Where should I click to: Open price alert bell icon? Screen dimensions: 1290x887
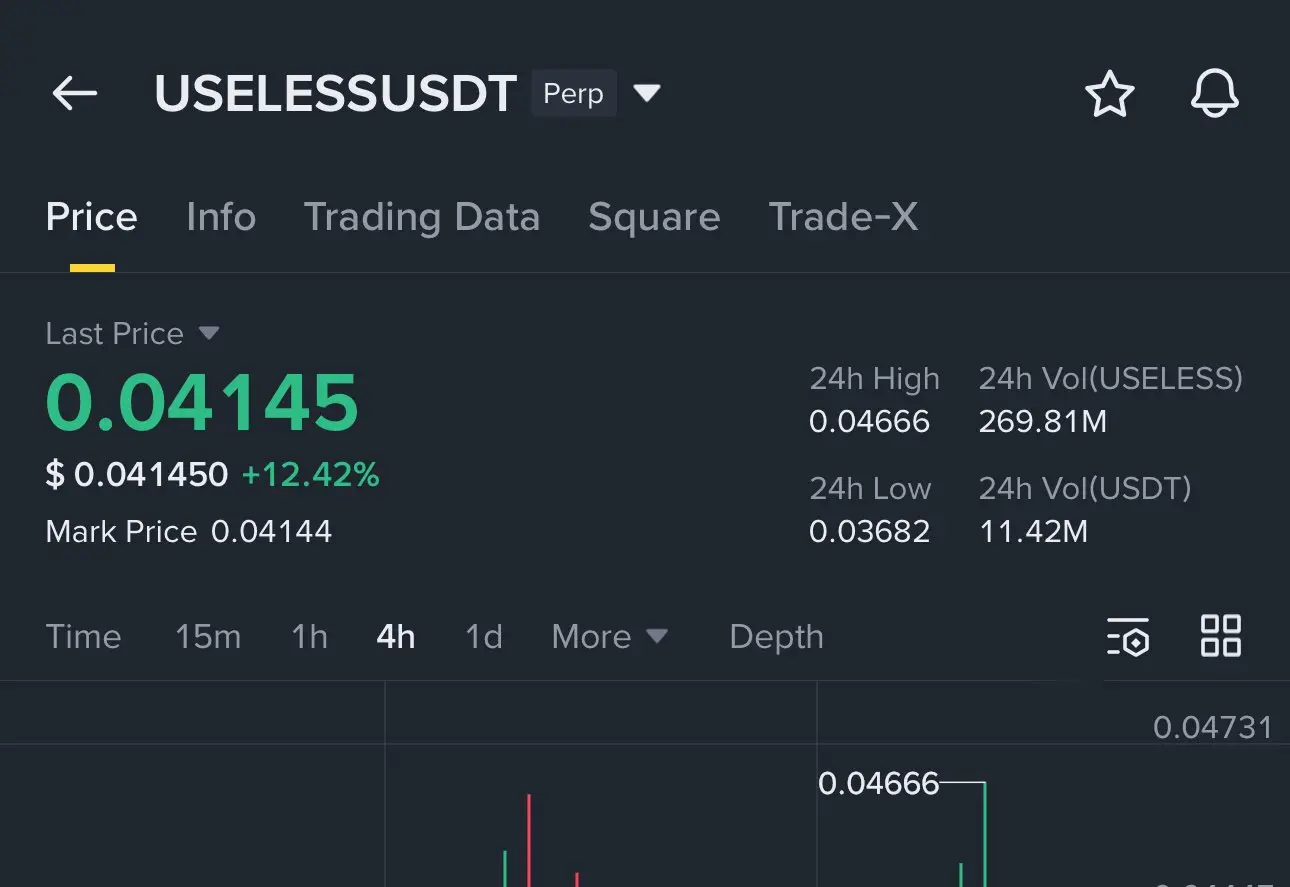tap(1214, 94)
